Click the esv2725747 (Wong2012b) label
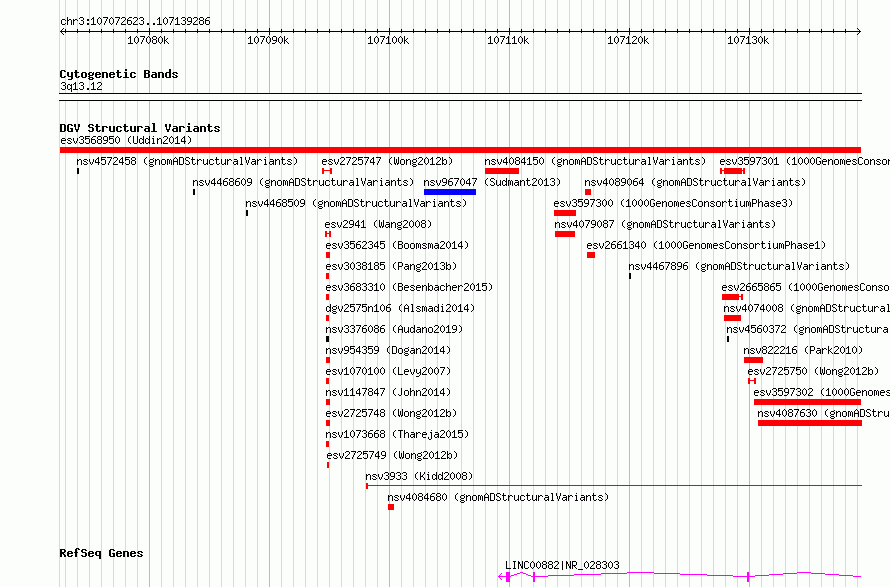This screenshot has height=587, width=890. coord(387,161)
